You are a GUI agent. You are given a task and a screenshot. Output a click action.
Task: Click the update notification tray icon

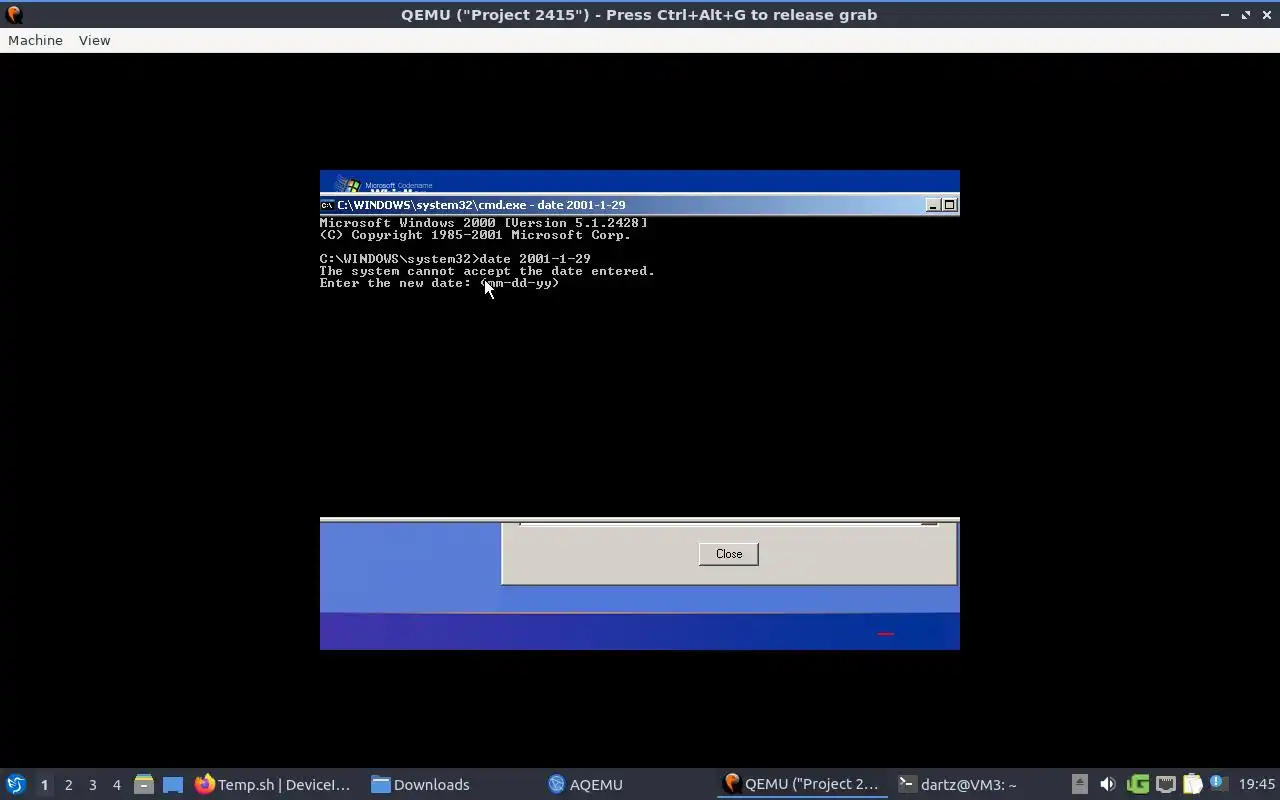pos(1218,783)
